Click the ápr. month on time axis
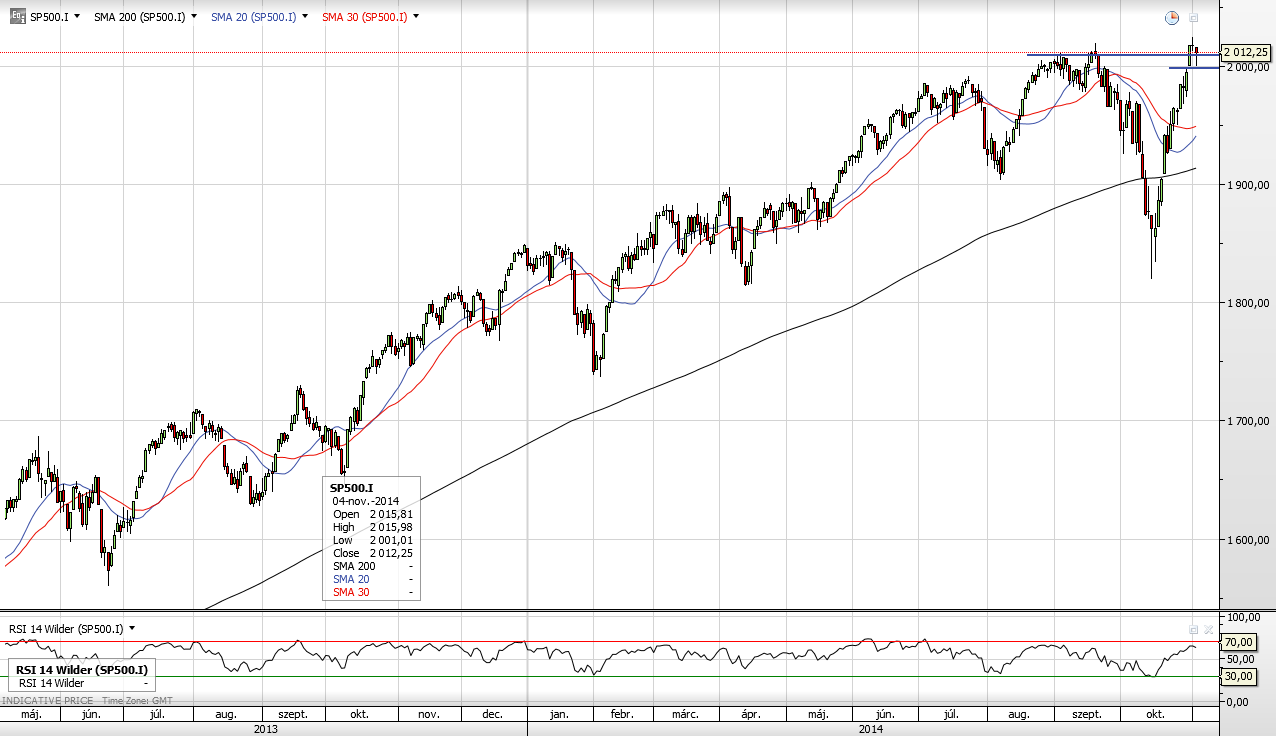1276x736 pixels. click(752, 714)
